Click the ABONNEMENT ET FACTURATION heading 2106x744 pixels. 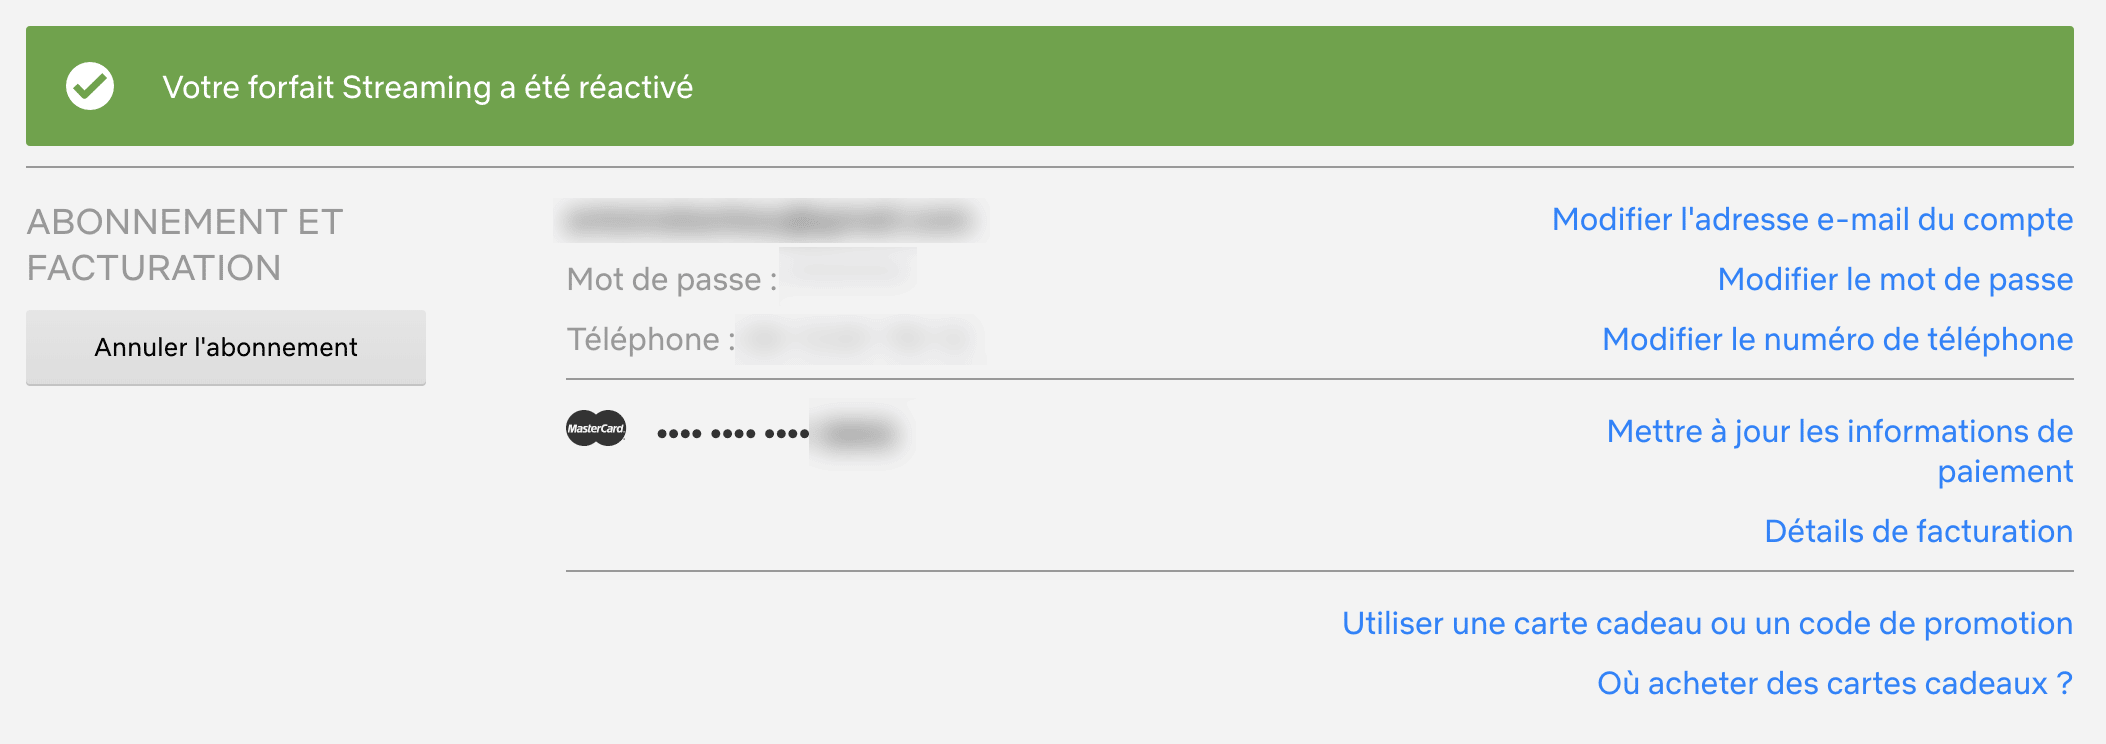pos(185,245)
